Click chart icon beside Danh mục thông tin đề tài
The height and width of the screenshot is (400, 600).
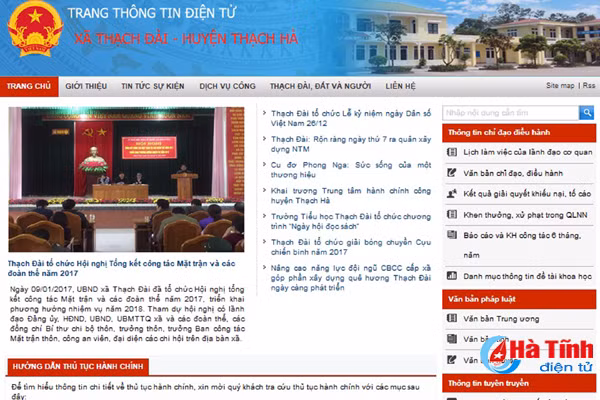[x=452, y=276]
